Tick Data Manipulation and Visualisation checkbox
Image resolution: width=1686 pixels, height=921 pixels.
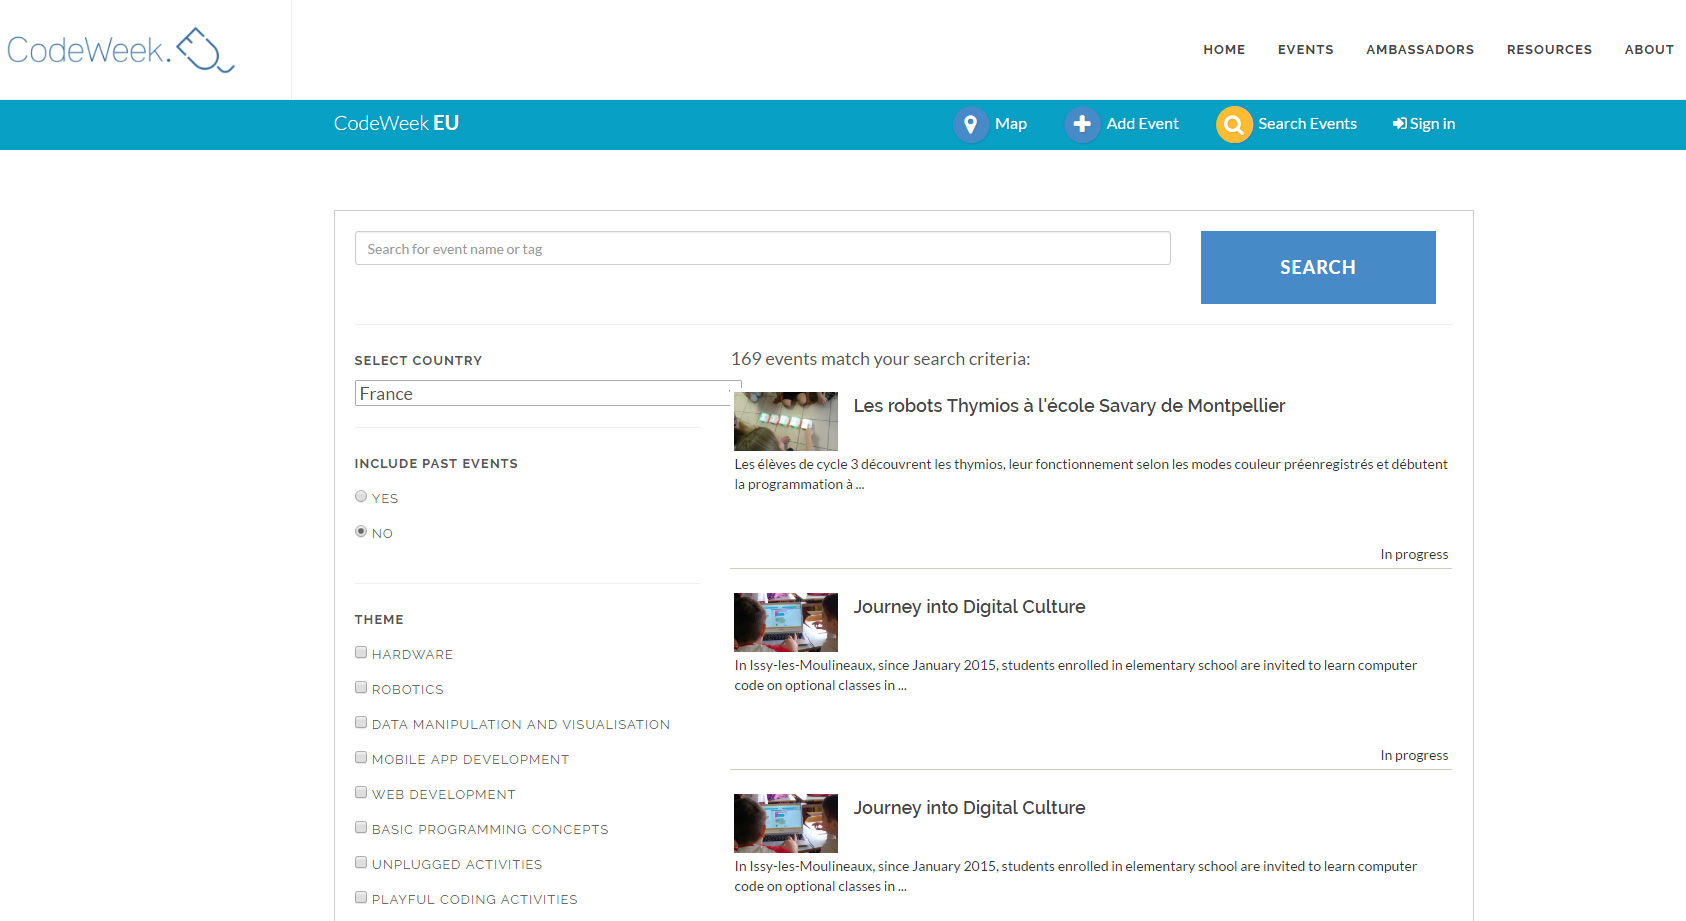(x=361, y=722)
